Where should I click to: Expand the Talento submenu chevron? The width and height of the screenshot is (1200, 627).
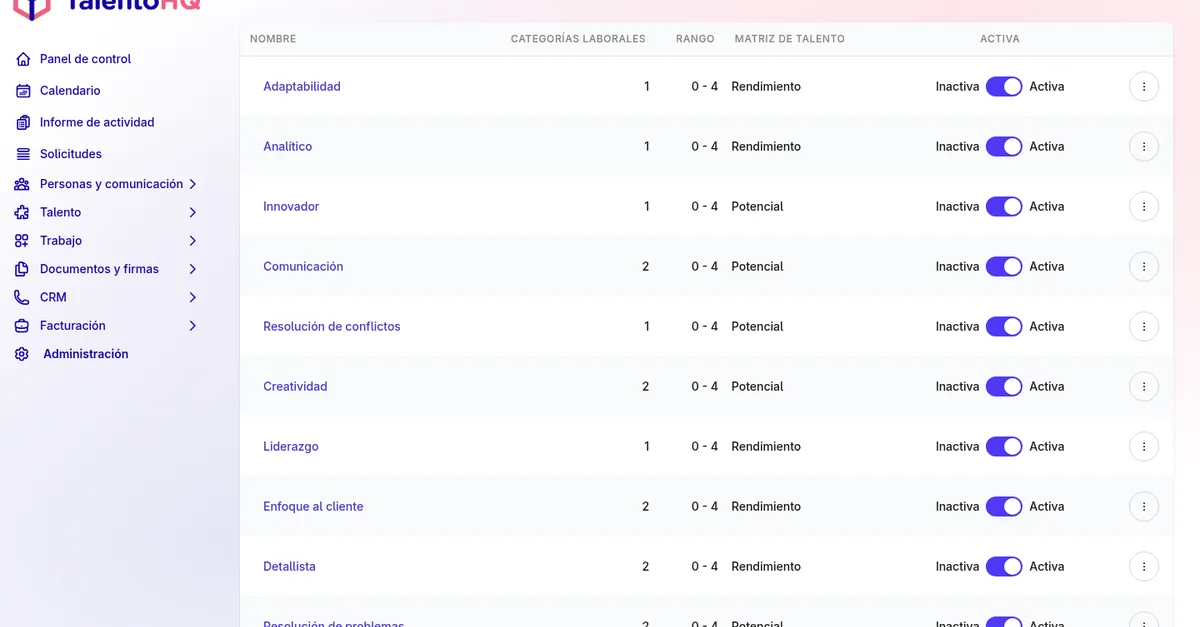click(x=193, y=212)
